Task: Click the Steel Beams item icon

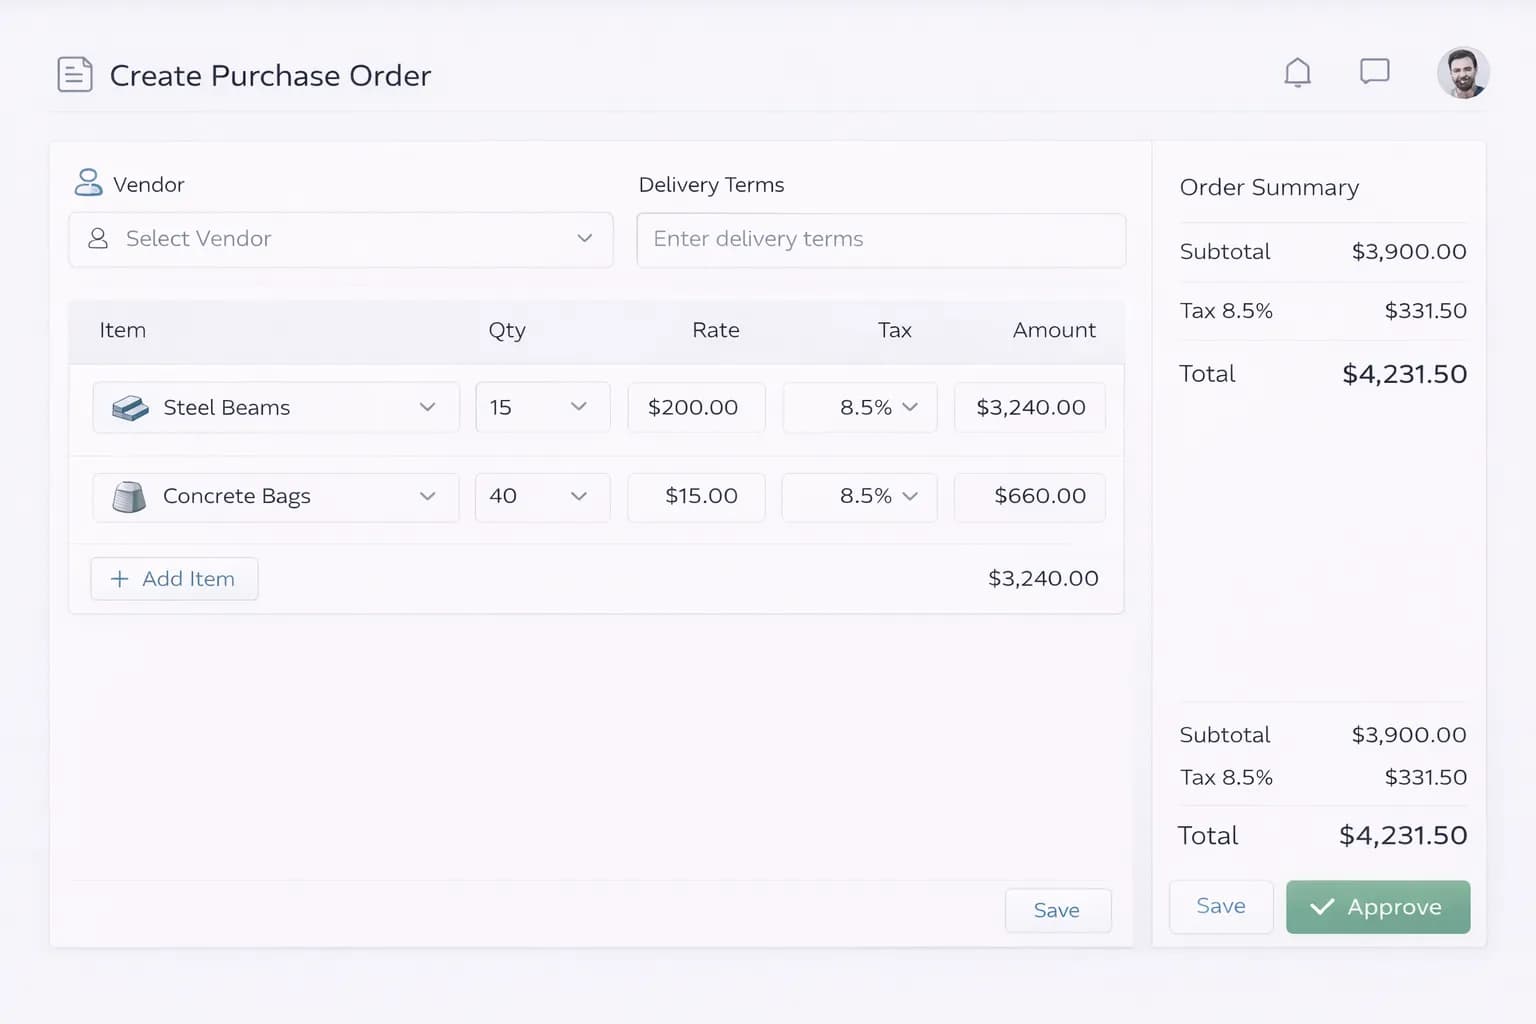Action: [x=130, y=408]
